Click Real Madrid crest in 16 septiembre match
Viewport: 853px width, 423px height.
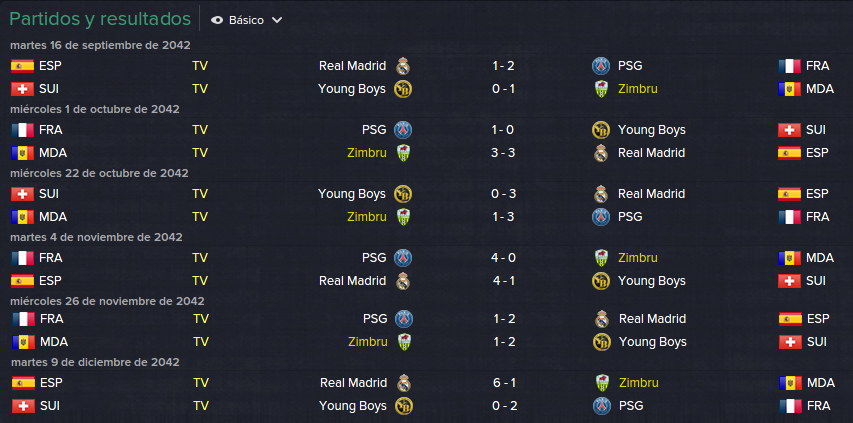coord(403,66)
